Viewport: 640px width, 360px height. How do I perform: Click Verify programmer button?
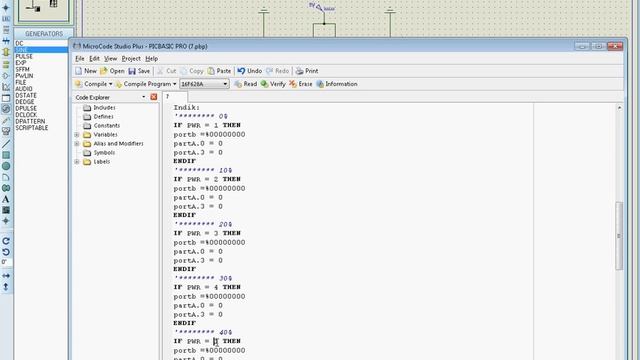pyautogui.click(x=273, y=84)
